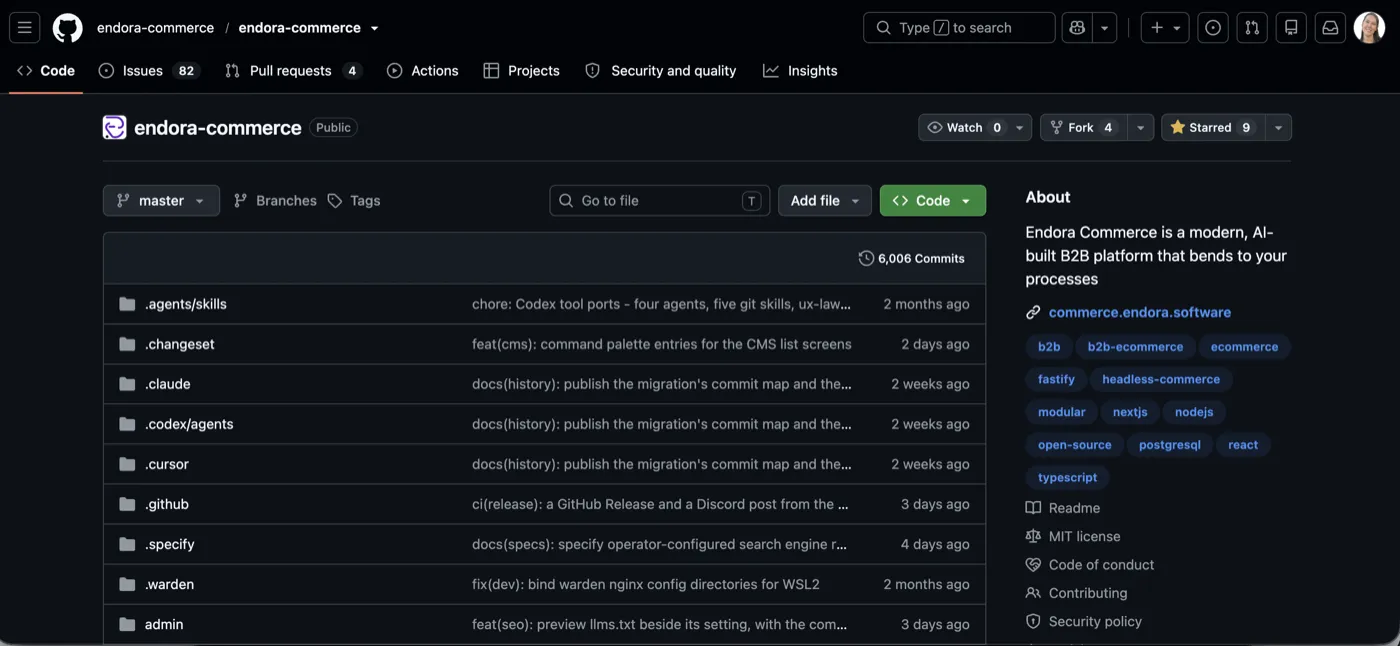Screen dimensions: 1400x646
Task: Open the green Code dropdown
Action: pos(933,200)
